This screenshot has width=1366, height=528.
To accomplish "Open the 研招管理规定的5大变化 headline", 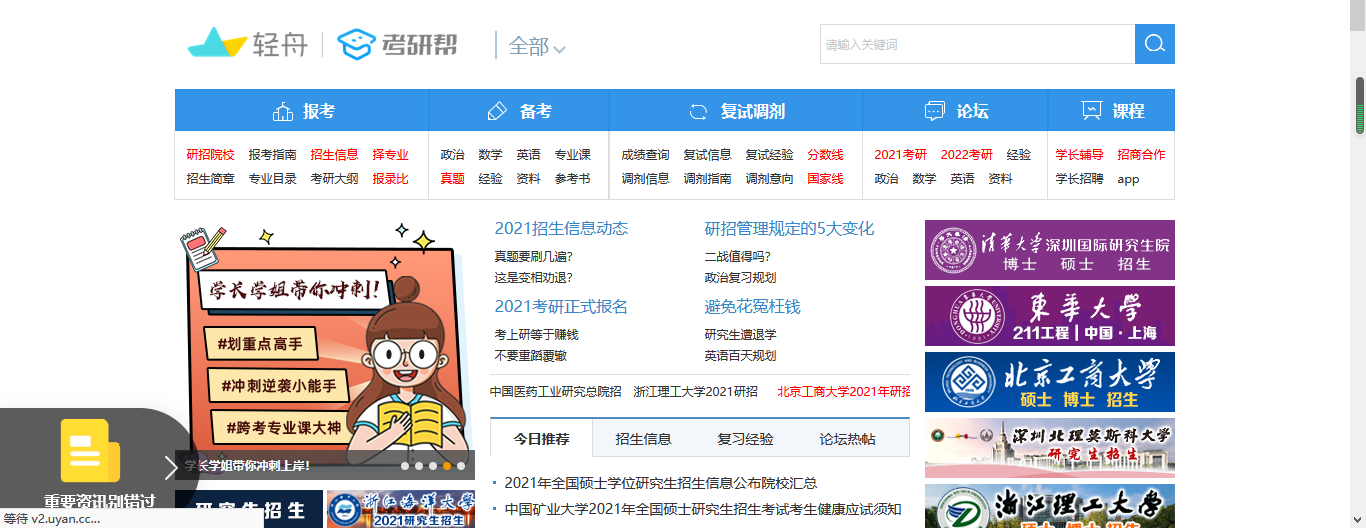I will point(789,228).
